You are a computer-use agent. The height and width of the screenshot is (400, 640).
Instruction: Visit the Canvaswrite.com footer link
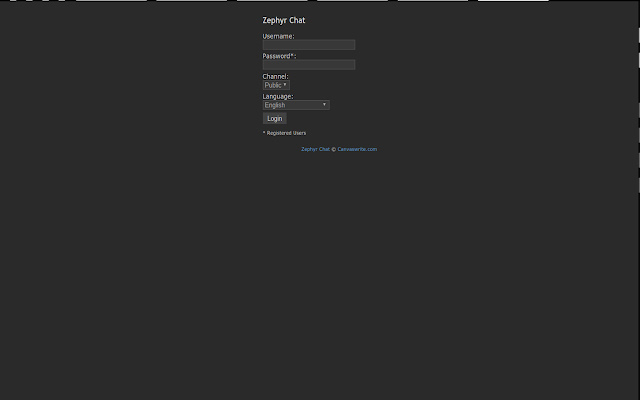pos(357,149)
